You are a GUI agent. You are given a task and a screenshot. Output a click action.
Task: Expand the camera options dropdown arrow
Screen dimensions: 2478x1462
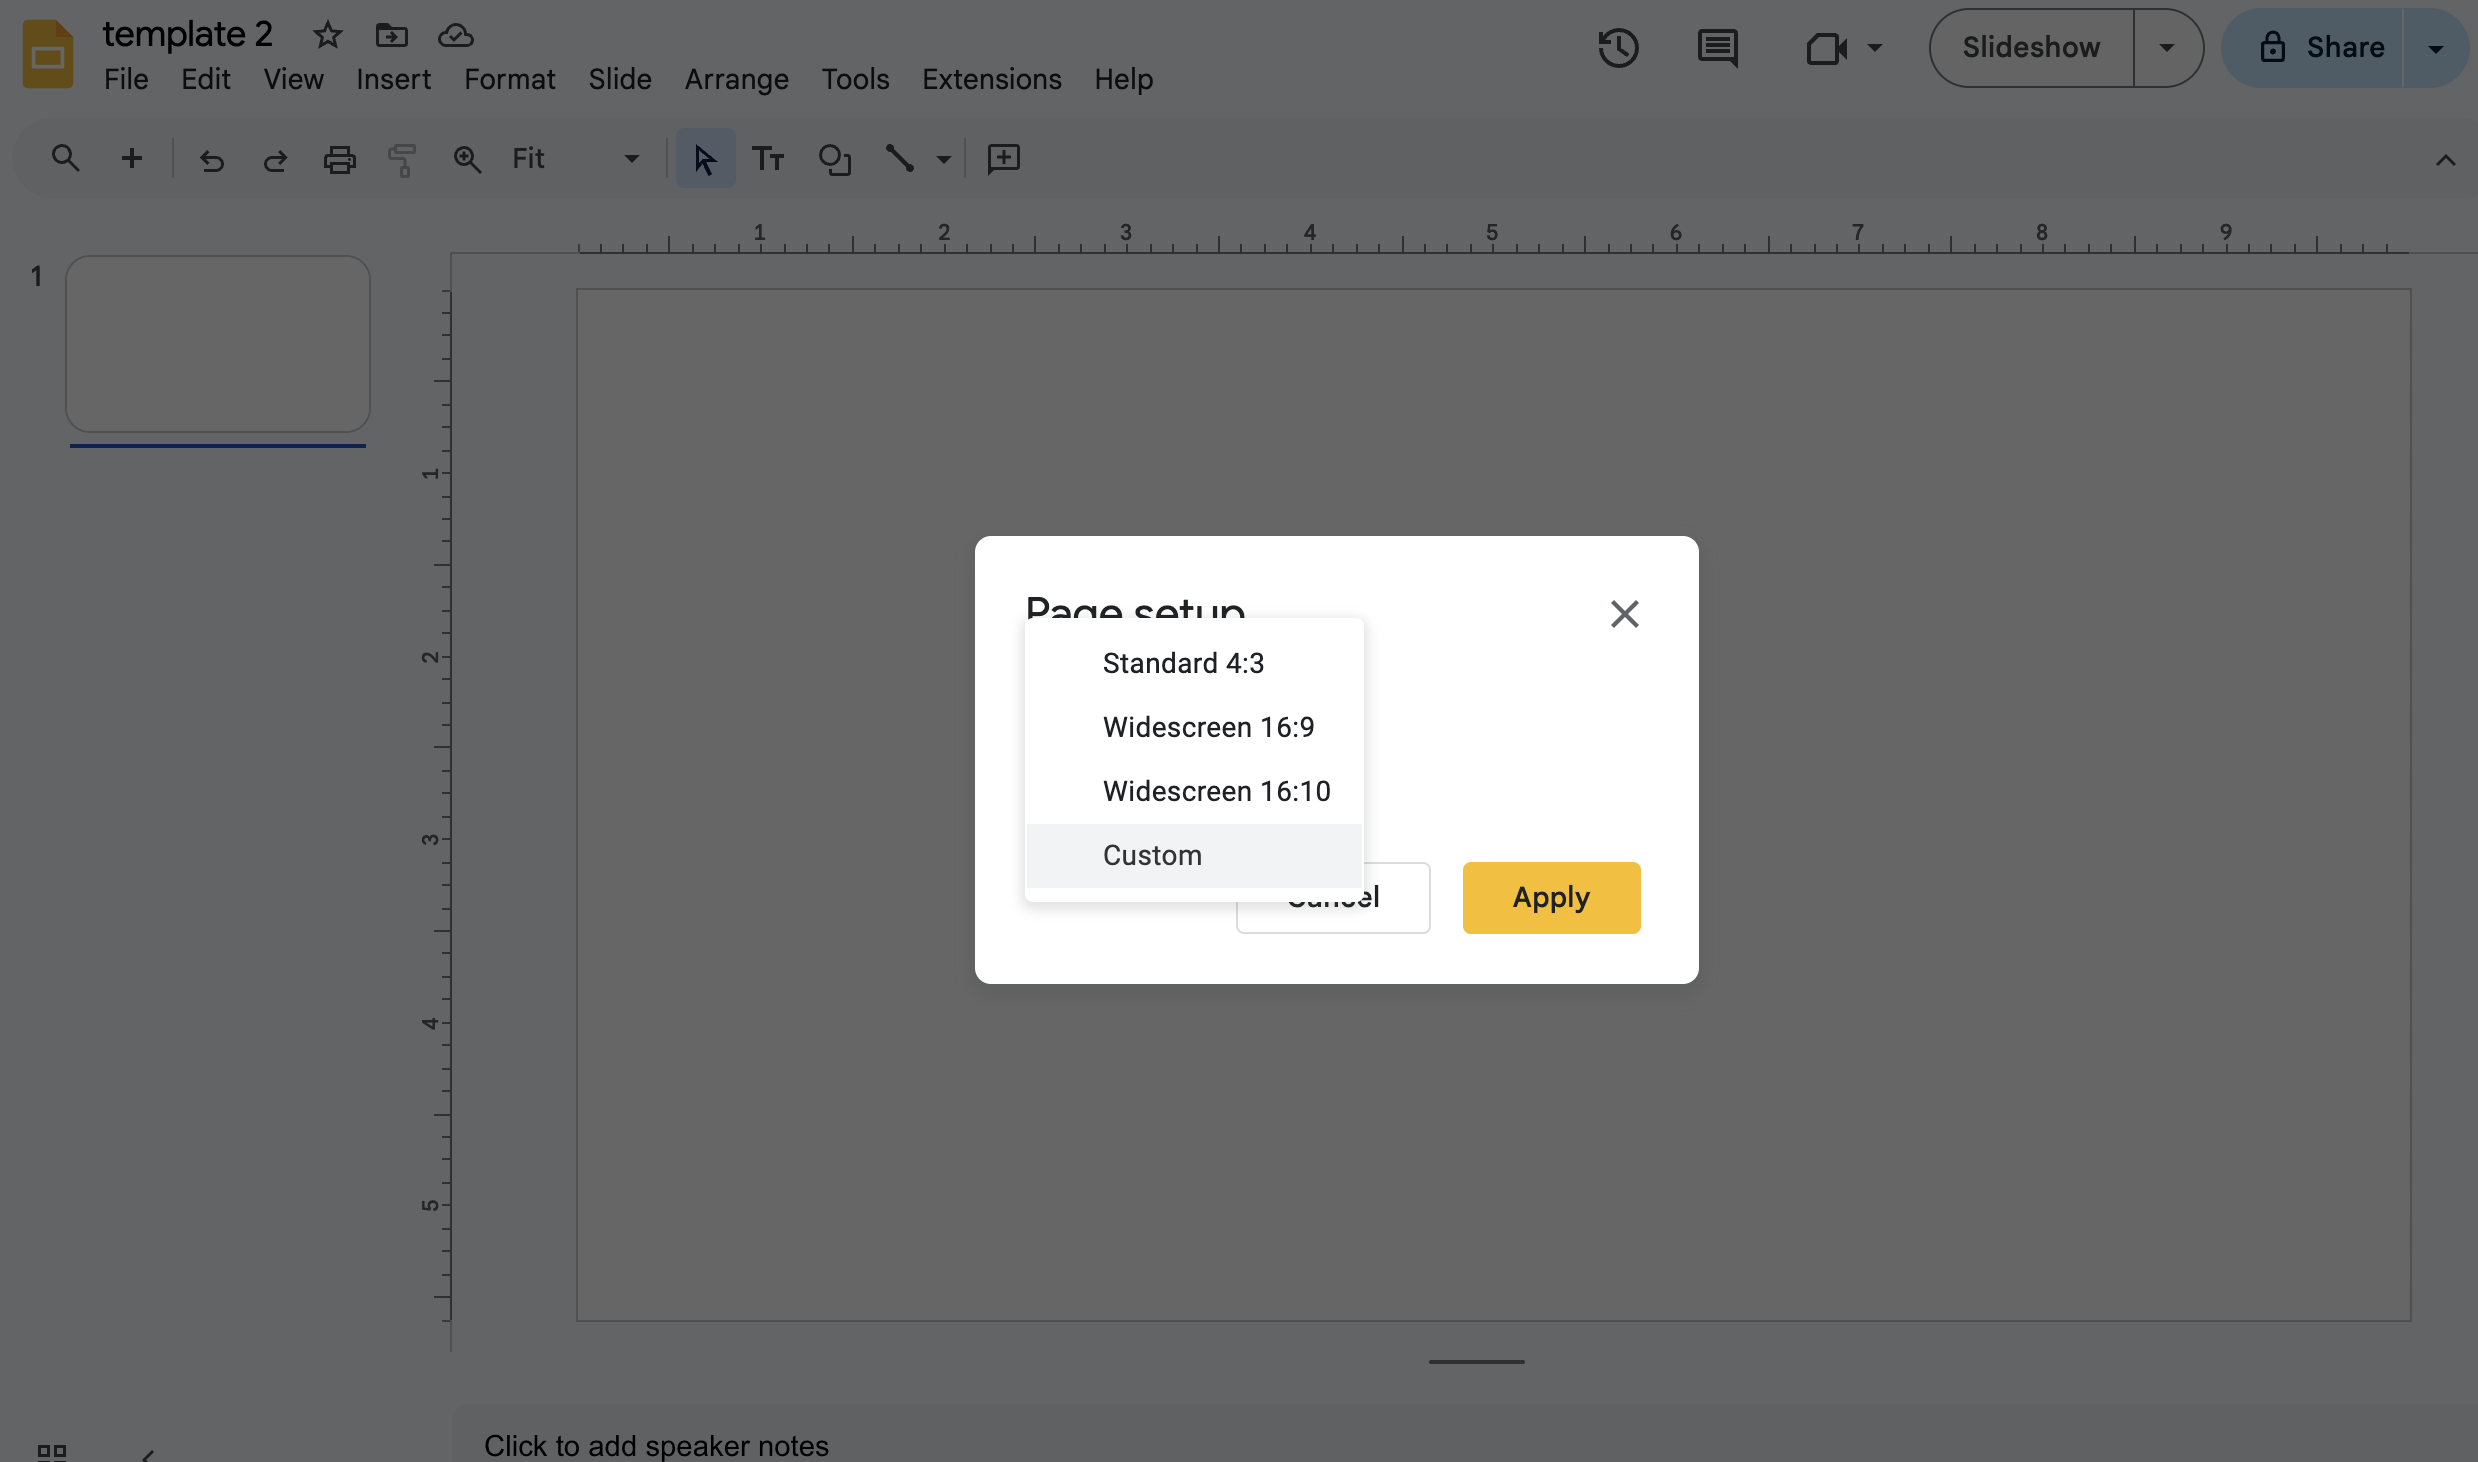[1875, 47]
